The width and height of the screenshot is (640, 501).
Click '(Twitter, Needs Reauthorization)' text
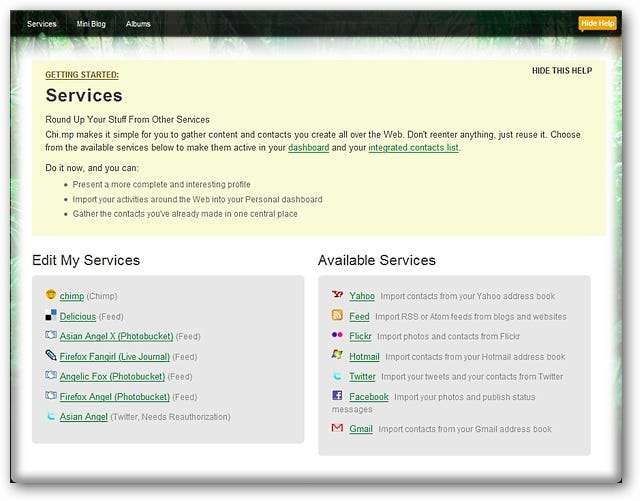pos(171,417)
